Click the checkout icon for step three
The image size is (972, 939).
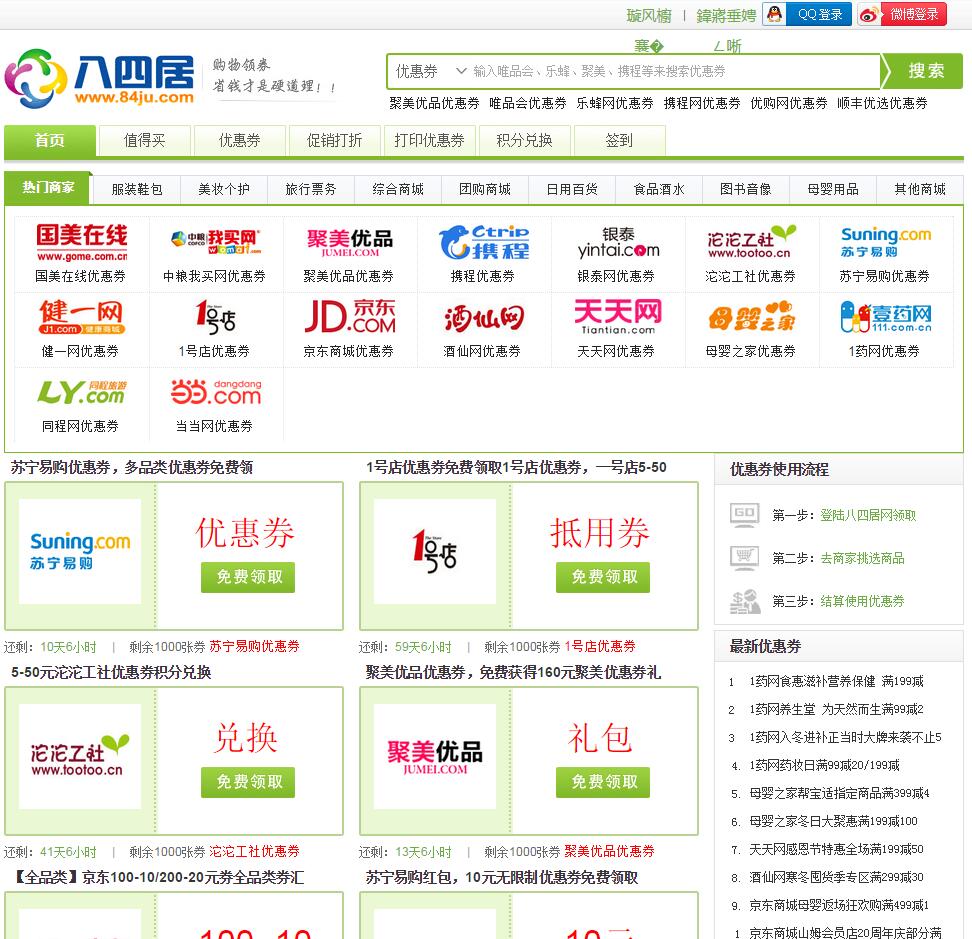pos(745,601)
